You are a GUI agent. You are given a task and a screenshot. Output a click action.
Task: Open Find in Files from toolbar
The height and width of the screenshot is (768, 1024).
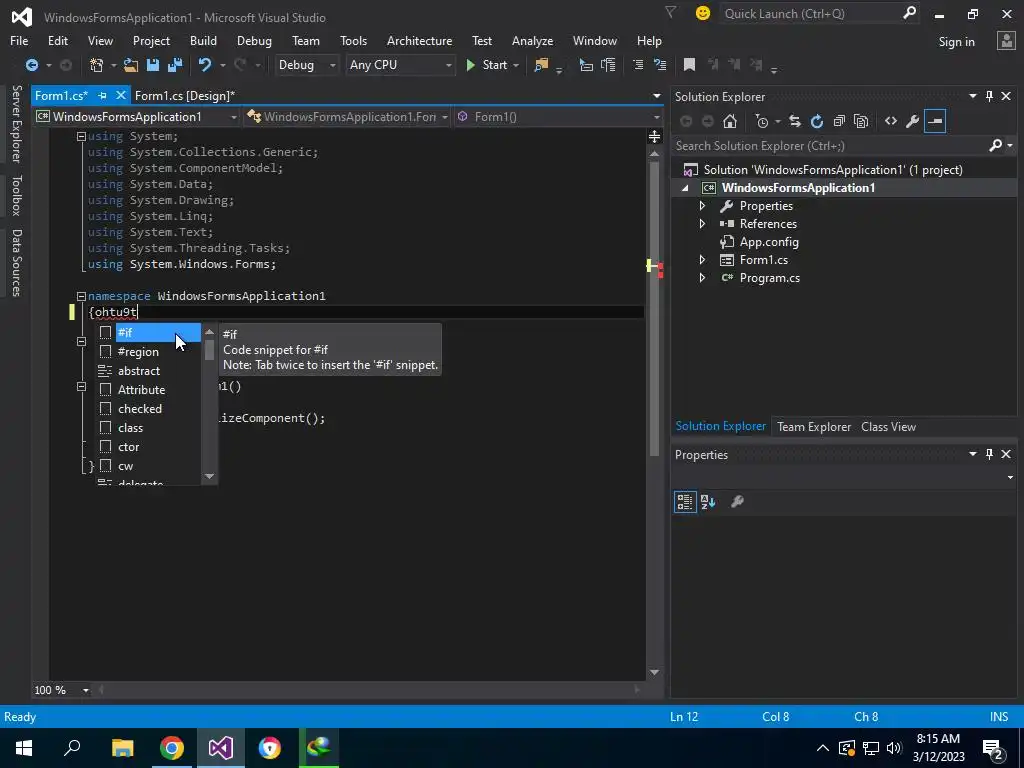pos(541,65)
